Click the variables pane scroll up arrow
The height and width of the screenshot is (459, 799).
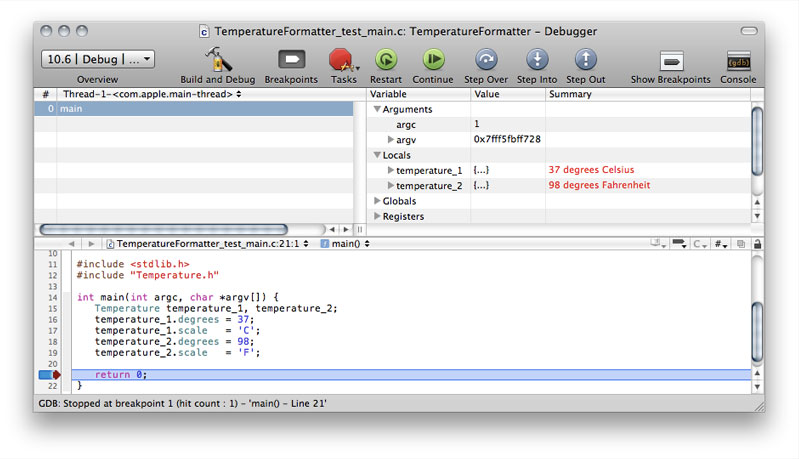tap(757, 202)
